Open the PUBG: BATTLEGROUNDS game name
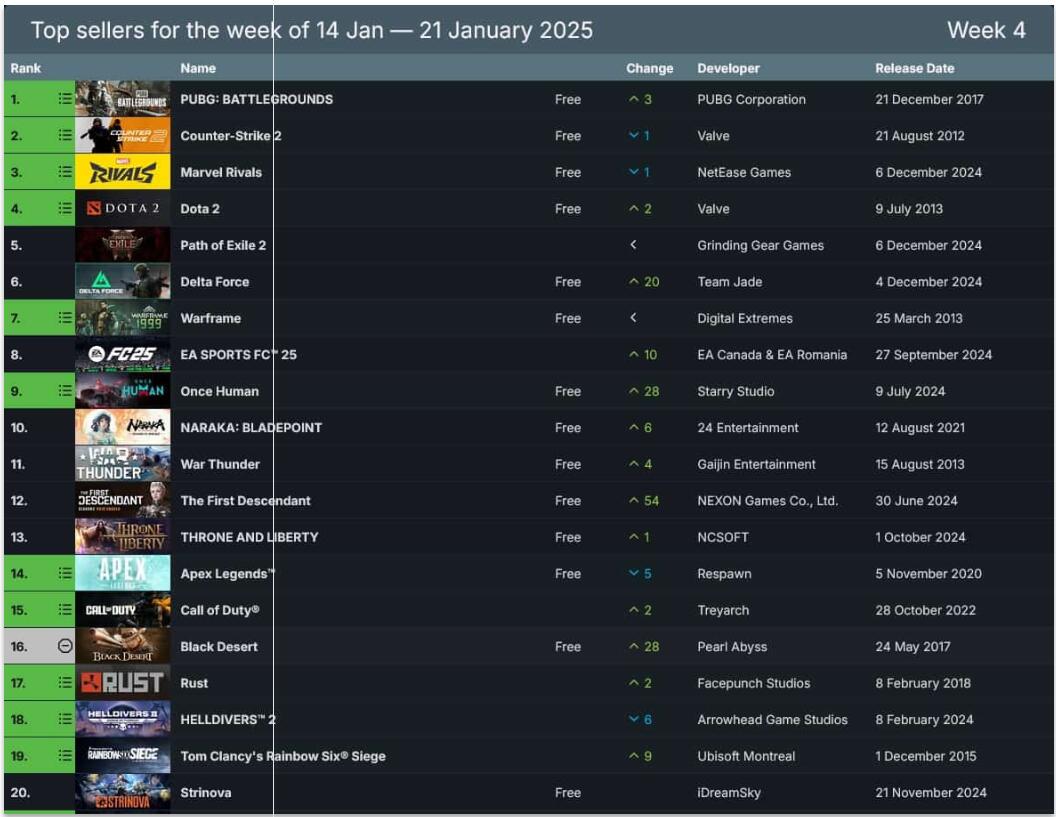Image resolution: width=1056 pixels, height=817 pixels. (257, 99)
